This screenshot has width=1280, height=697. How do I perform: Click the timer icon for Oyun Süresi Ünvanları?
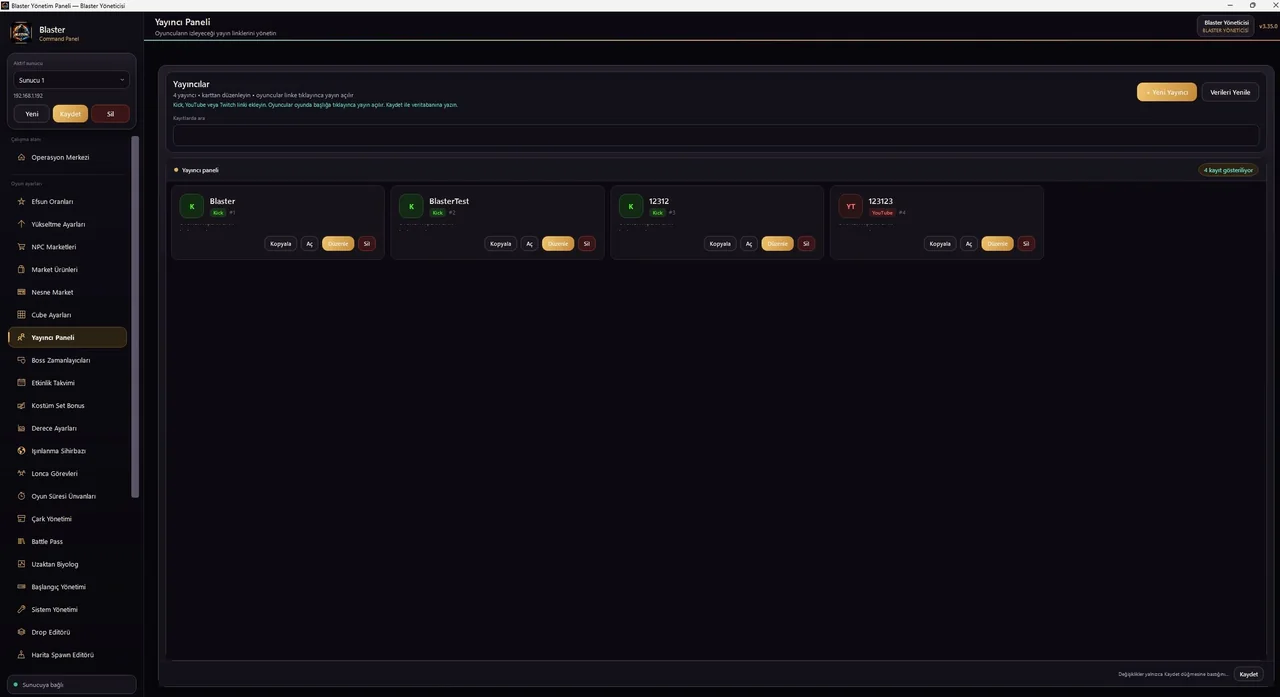click(x=22, y=496)
